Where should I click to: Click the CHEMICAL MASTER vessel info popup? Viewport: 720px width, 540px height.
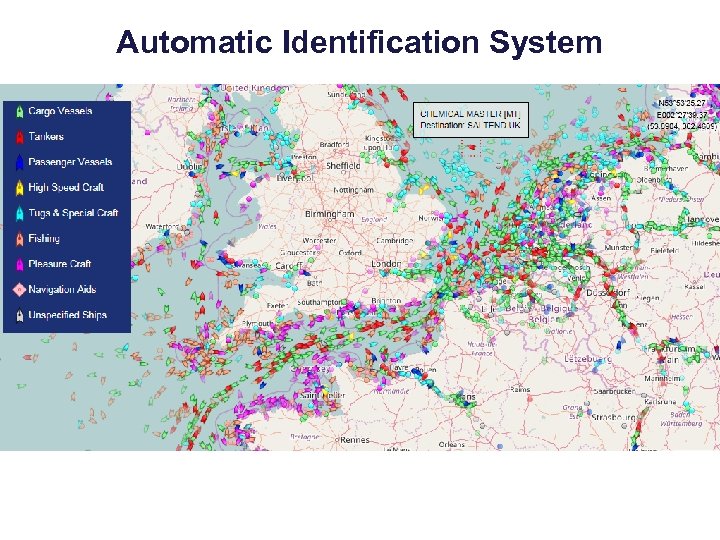pos(471,120)
